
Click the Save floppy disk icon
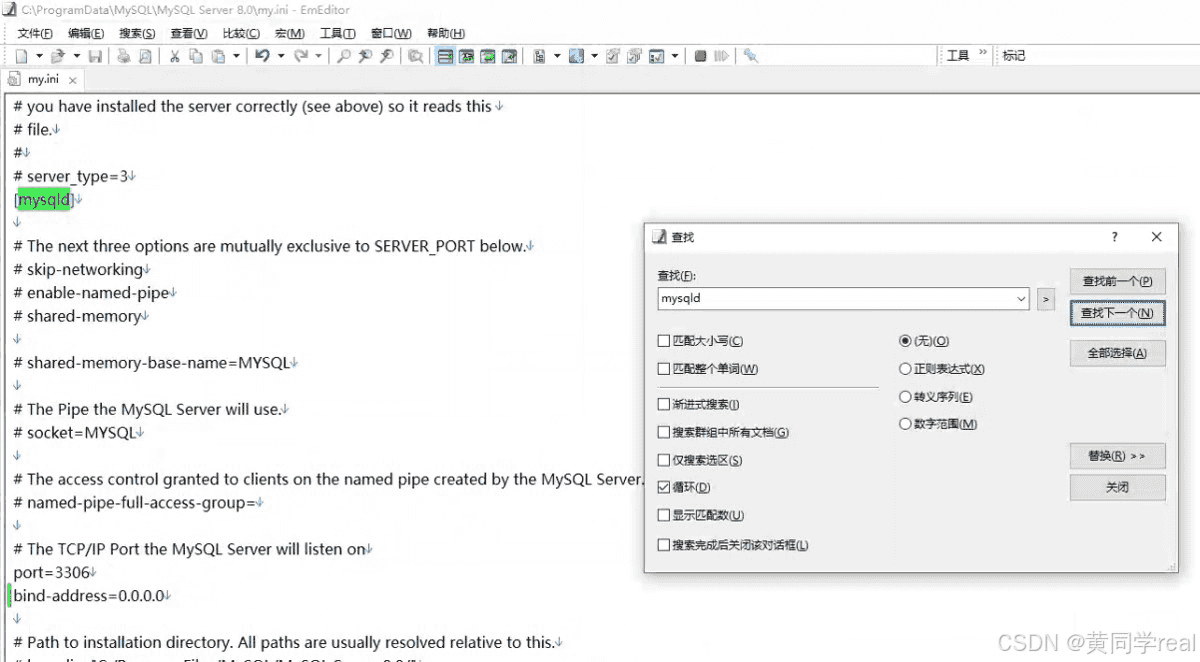[95, 56]
